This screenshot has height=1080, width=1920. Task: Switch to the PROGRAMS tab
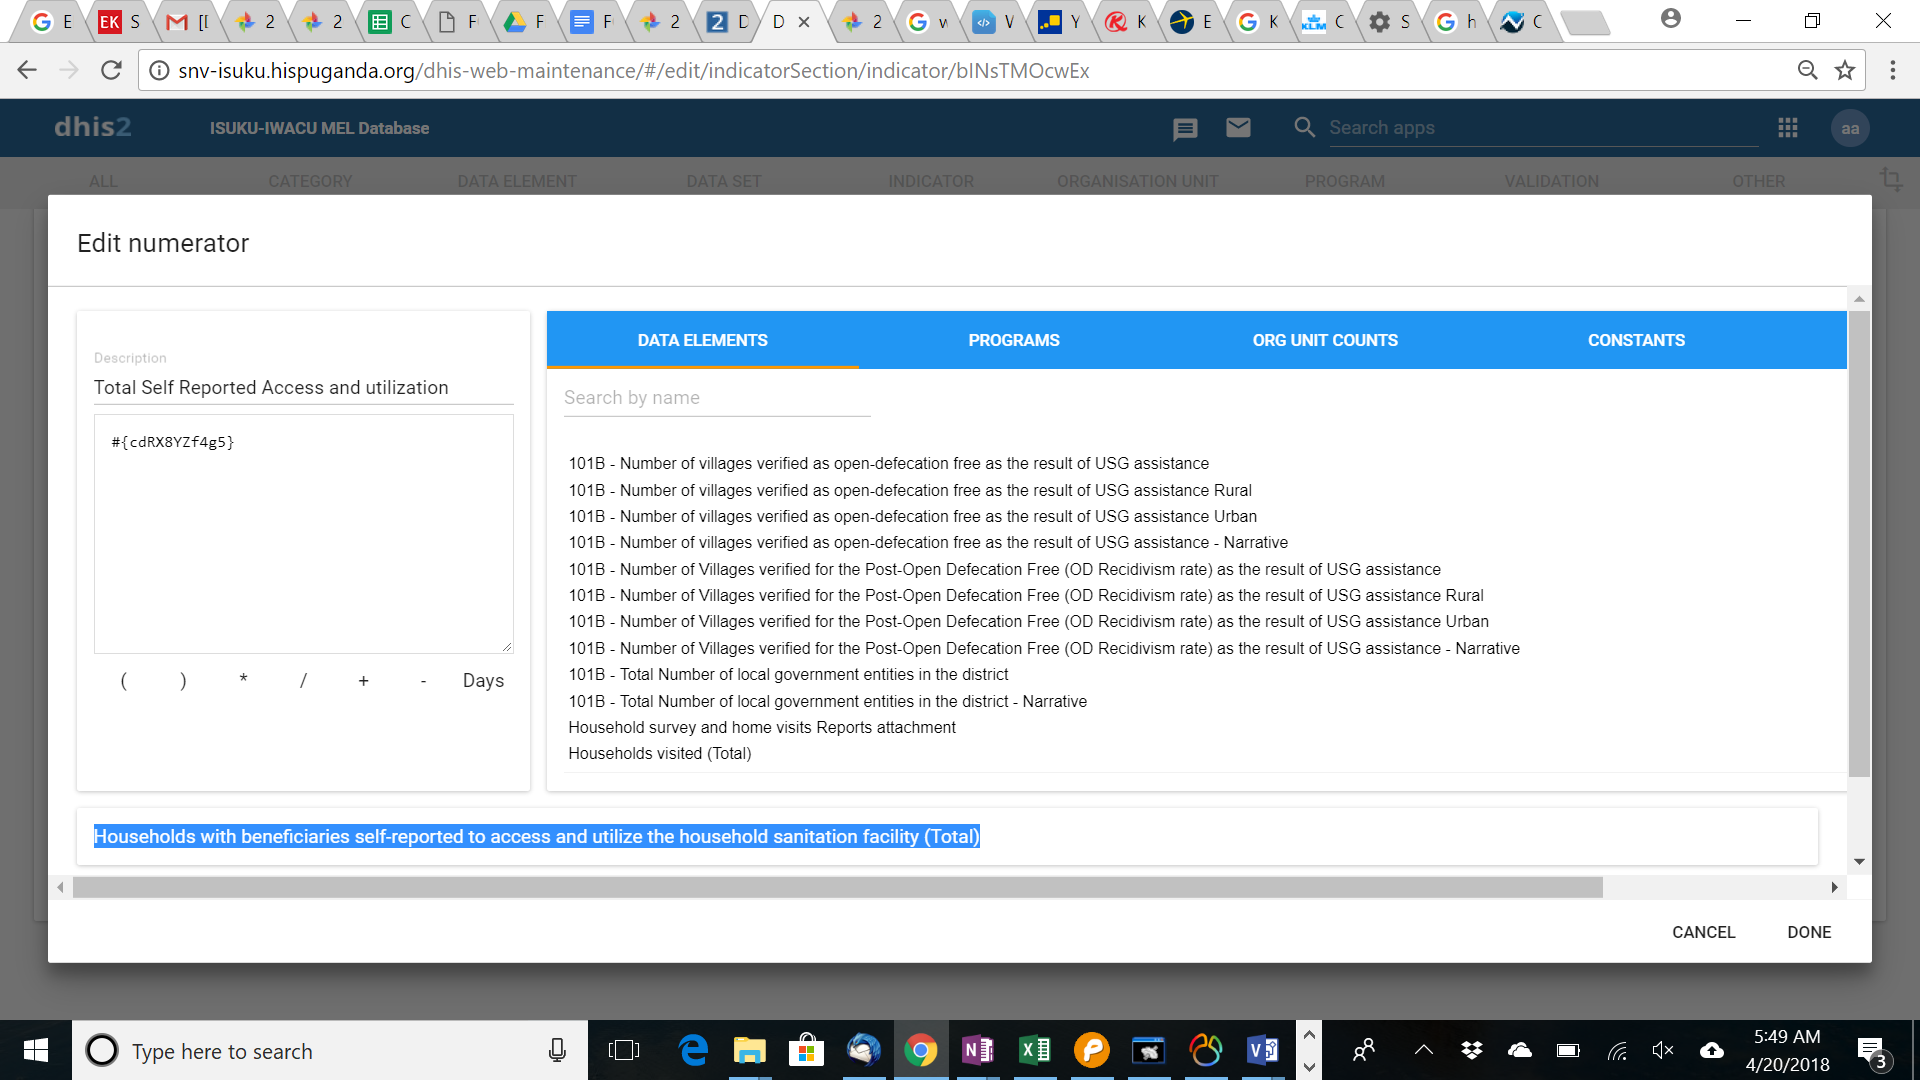[1013, 340]
